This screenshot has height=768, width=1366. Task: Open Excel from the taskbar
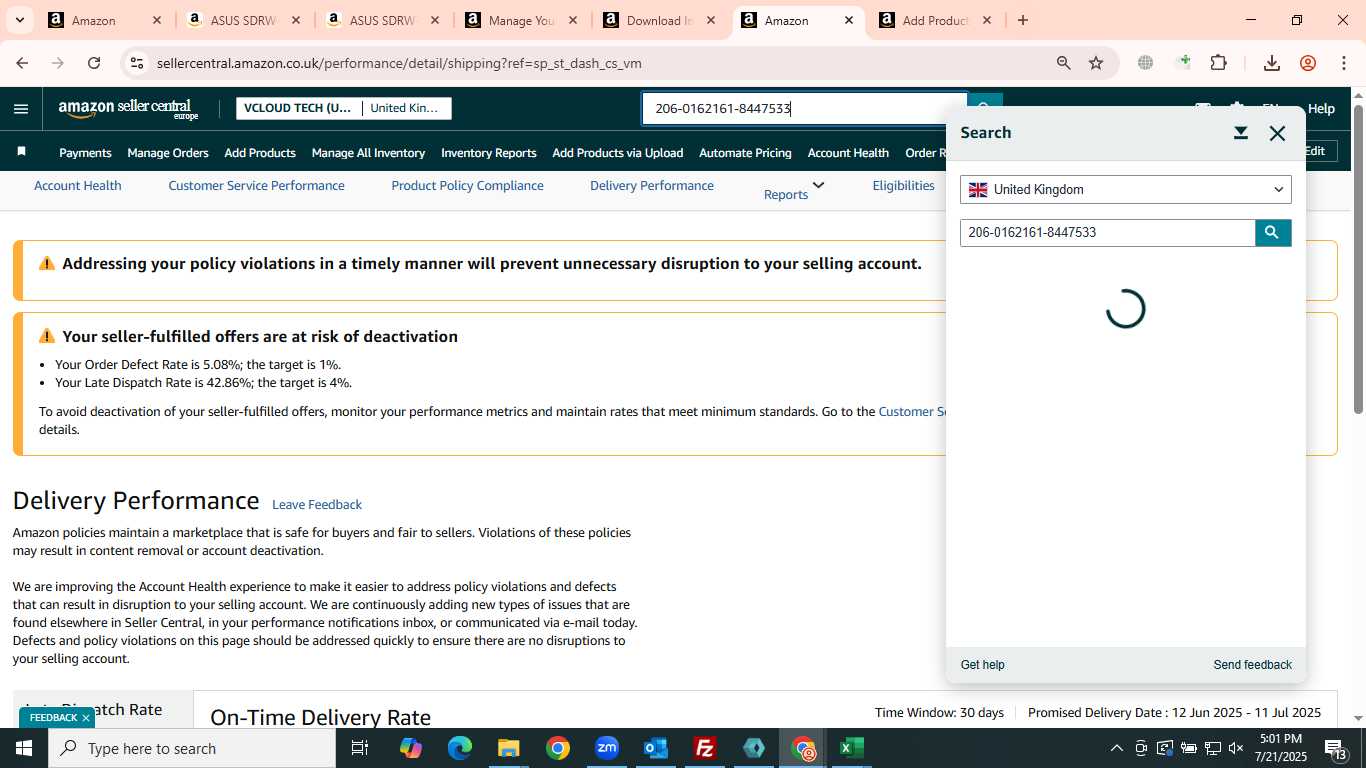pyautogui.click(x=851, y=748)
